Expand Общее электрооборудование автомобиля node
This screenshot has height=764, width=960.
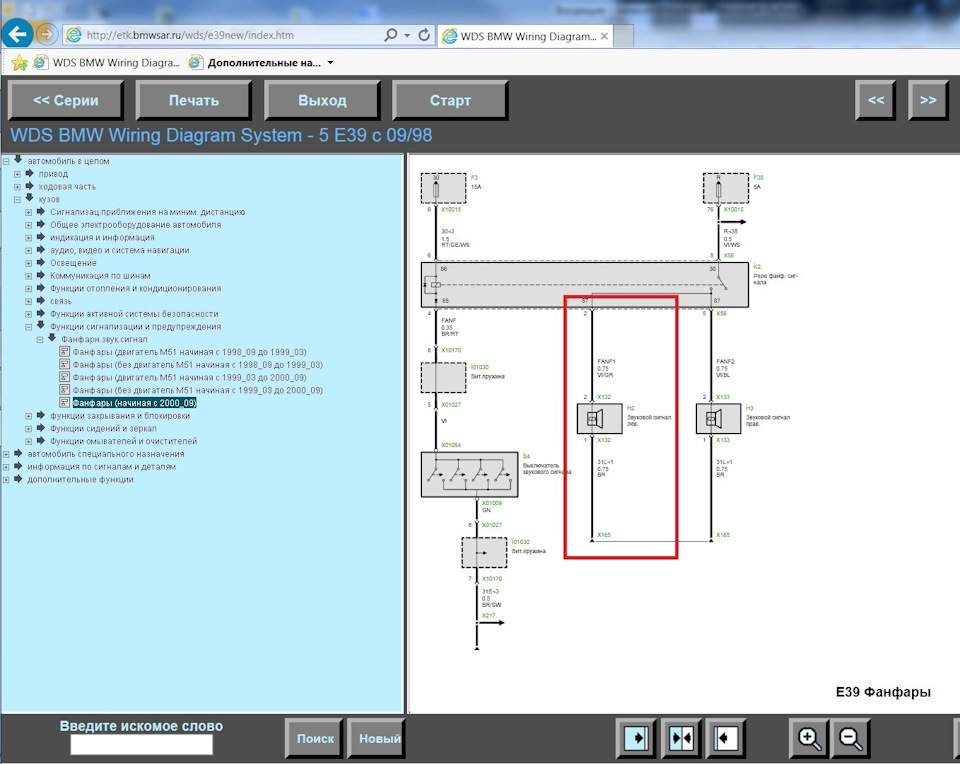[x=28, y=225]
